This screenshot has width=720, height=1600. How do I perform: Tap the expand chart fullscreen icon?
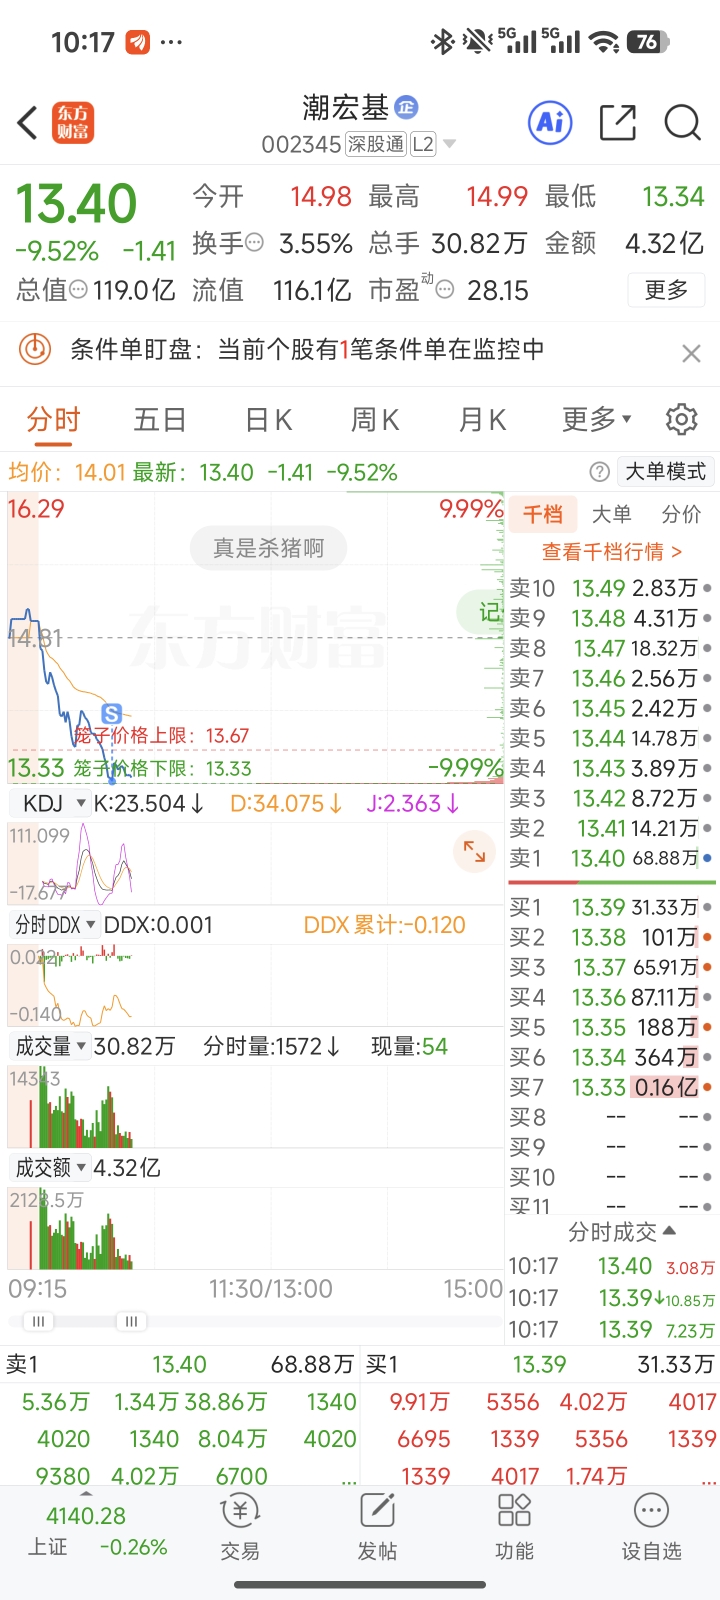pyautogui.click(x=474, y=852)
